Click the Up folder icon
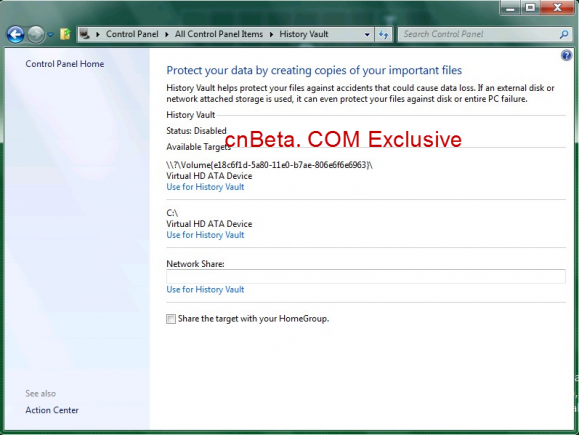 point(65,34)
